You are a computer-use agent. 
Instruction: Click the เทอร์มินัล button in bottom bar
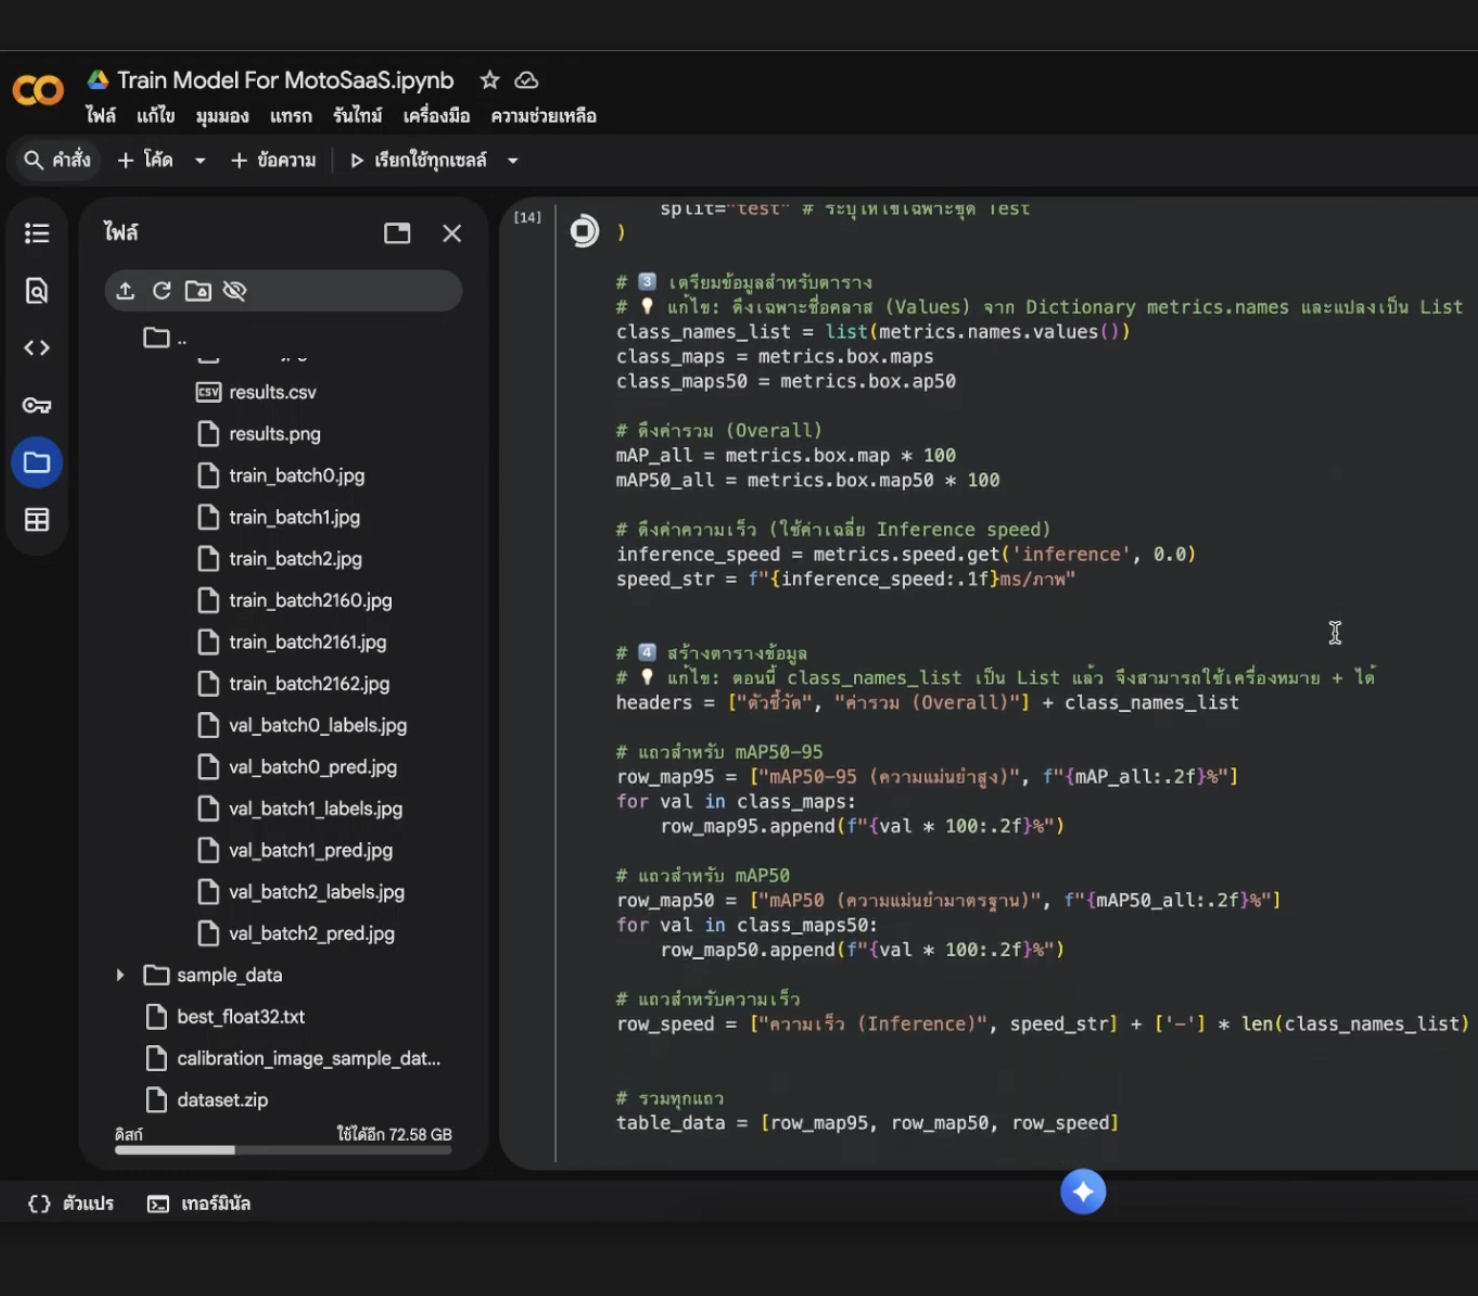(x=199, y=1203)
